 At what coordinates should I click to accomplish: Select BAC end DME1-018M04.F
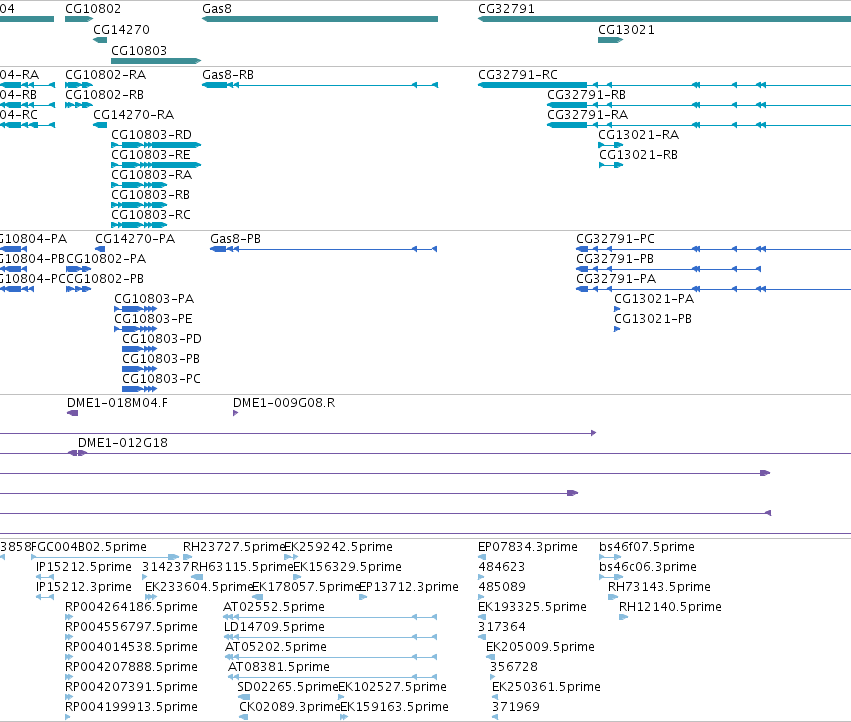click(117, 403)
